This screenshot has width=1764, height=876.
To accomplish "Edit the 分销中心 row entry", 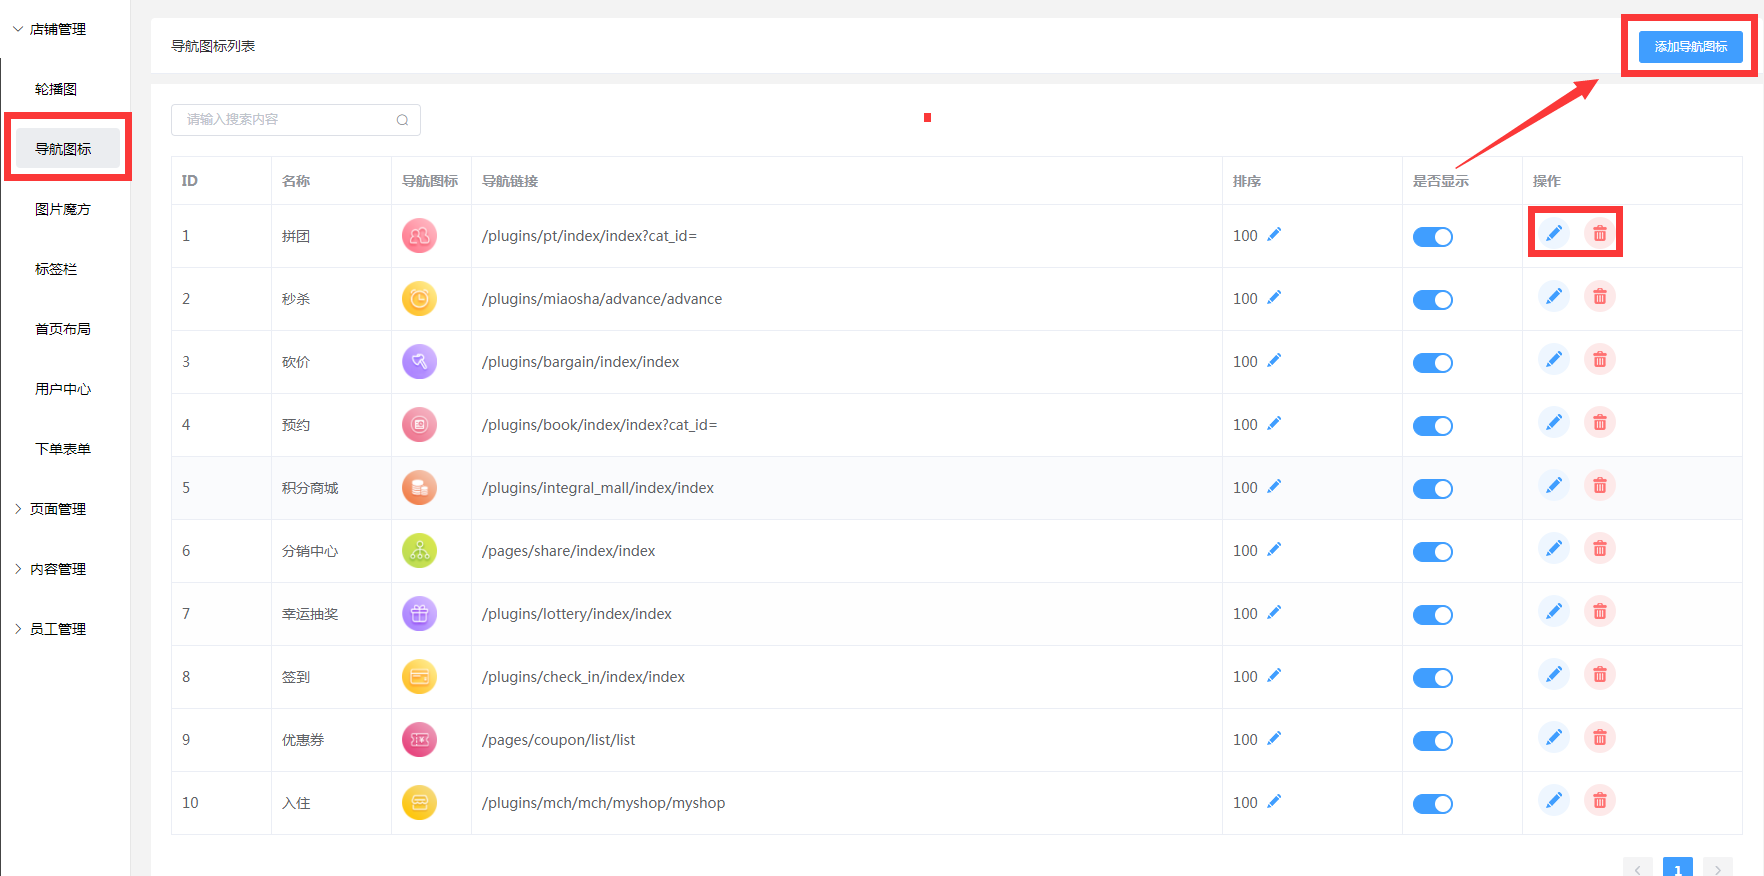I will (x=1554, y=548).
